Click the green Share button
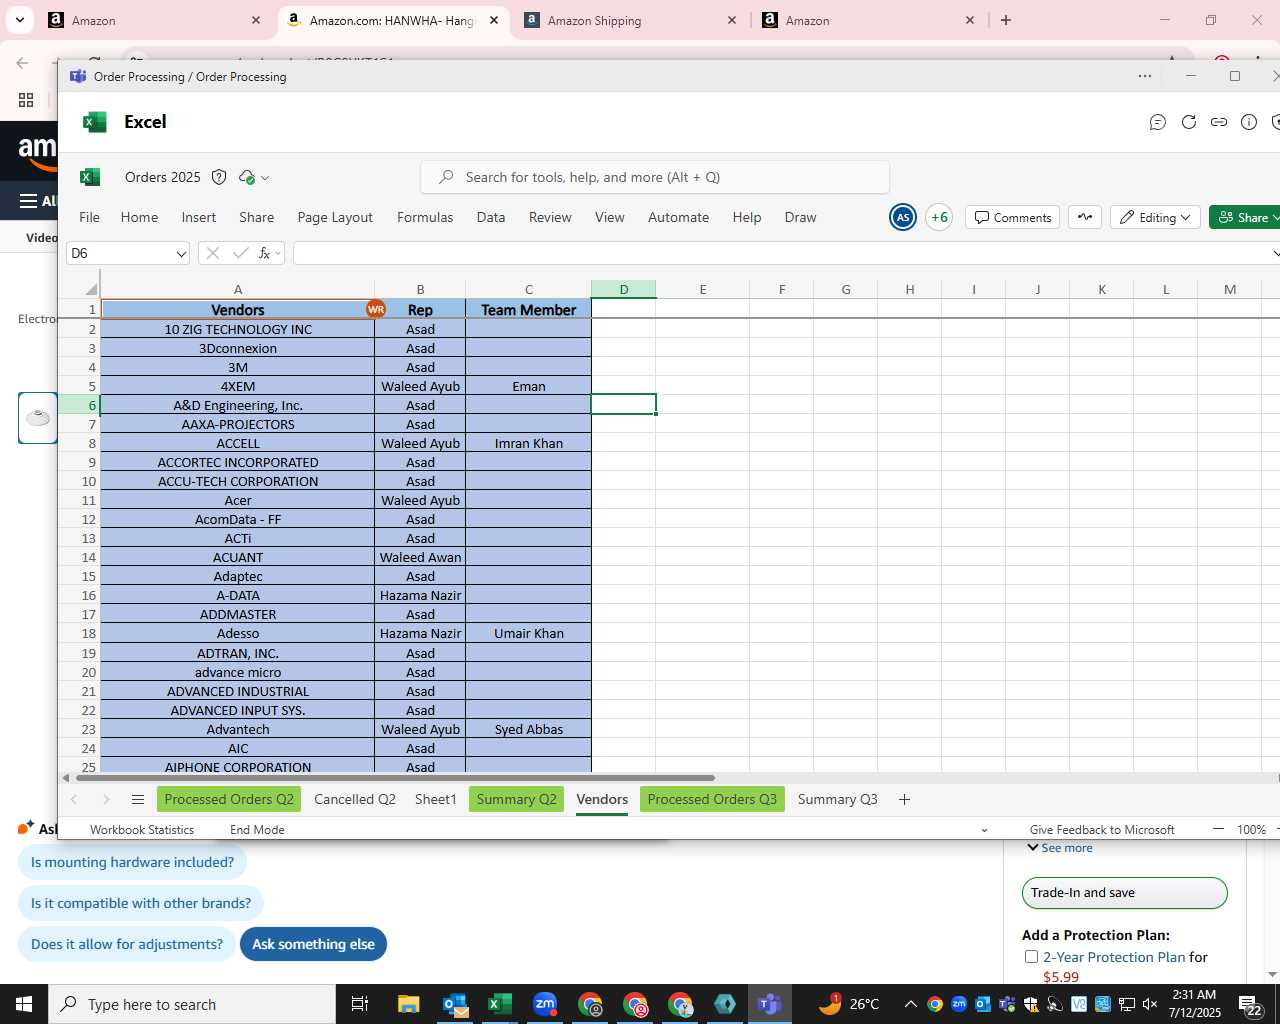The width and height of the screenshot is (1280, 1024). tap(1245, 217)
